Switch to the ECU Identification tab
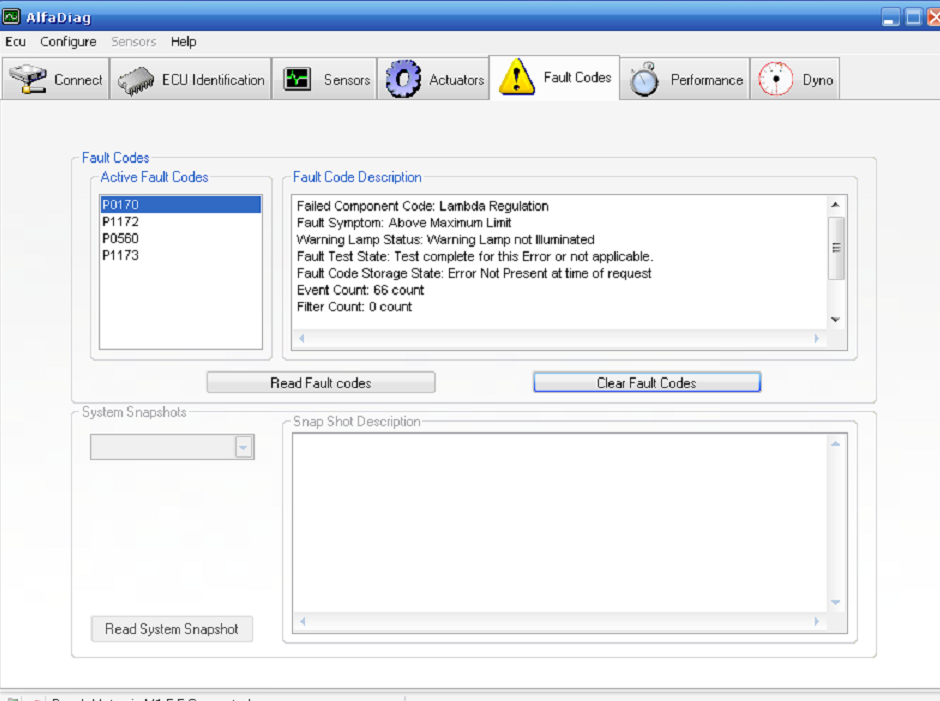The height and width of the screenshot is (701, 940). tap(191, 79)
